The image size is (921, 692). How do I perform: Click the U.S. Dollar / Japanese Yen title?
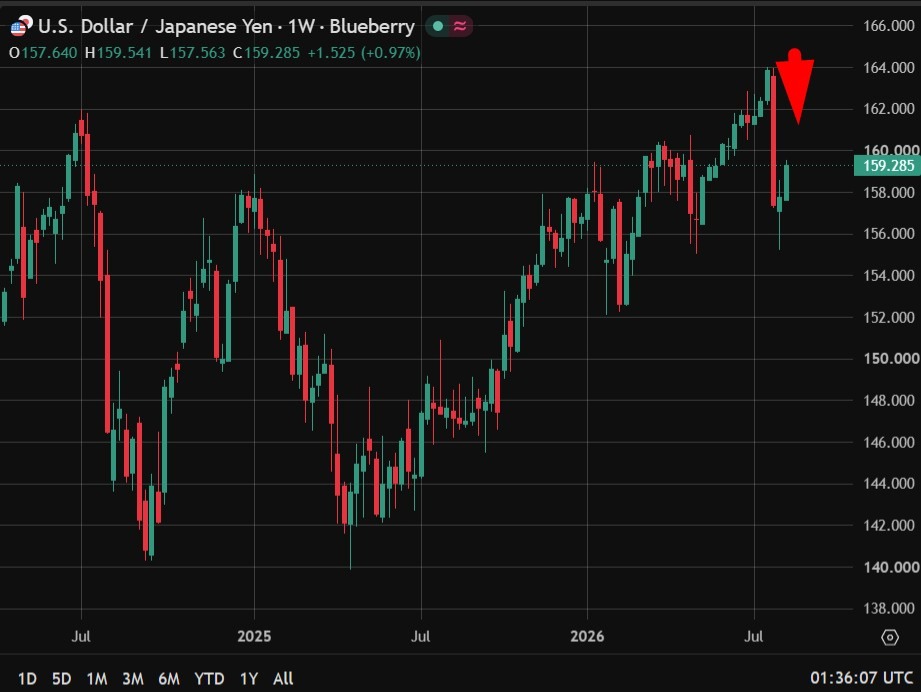(x=155, y=26)
